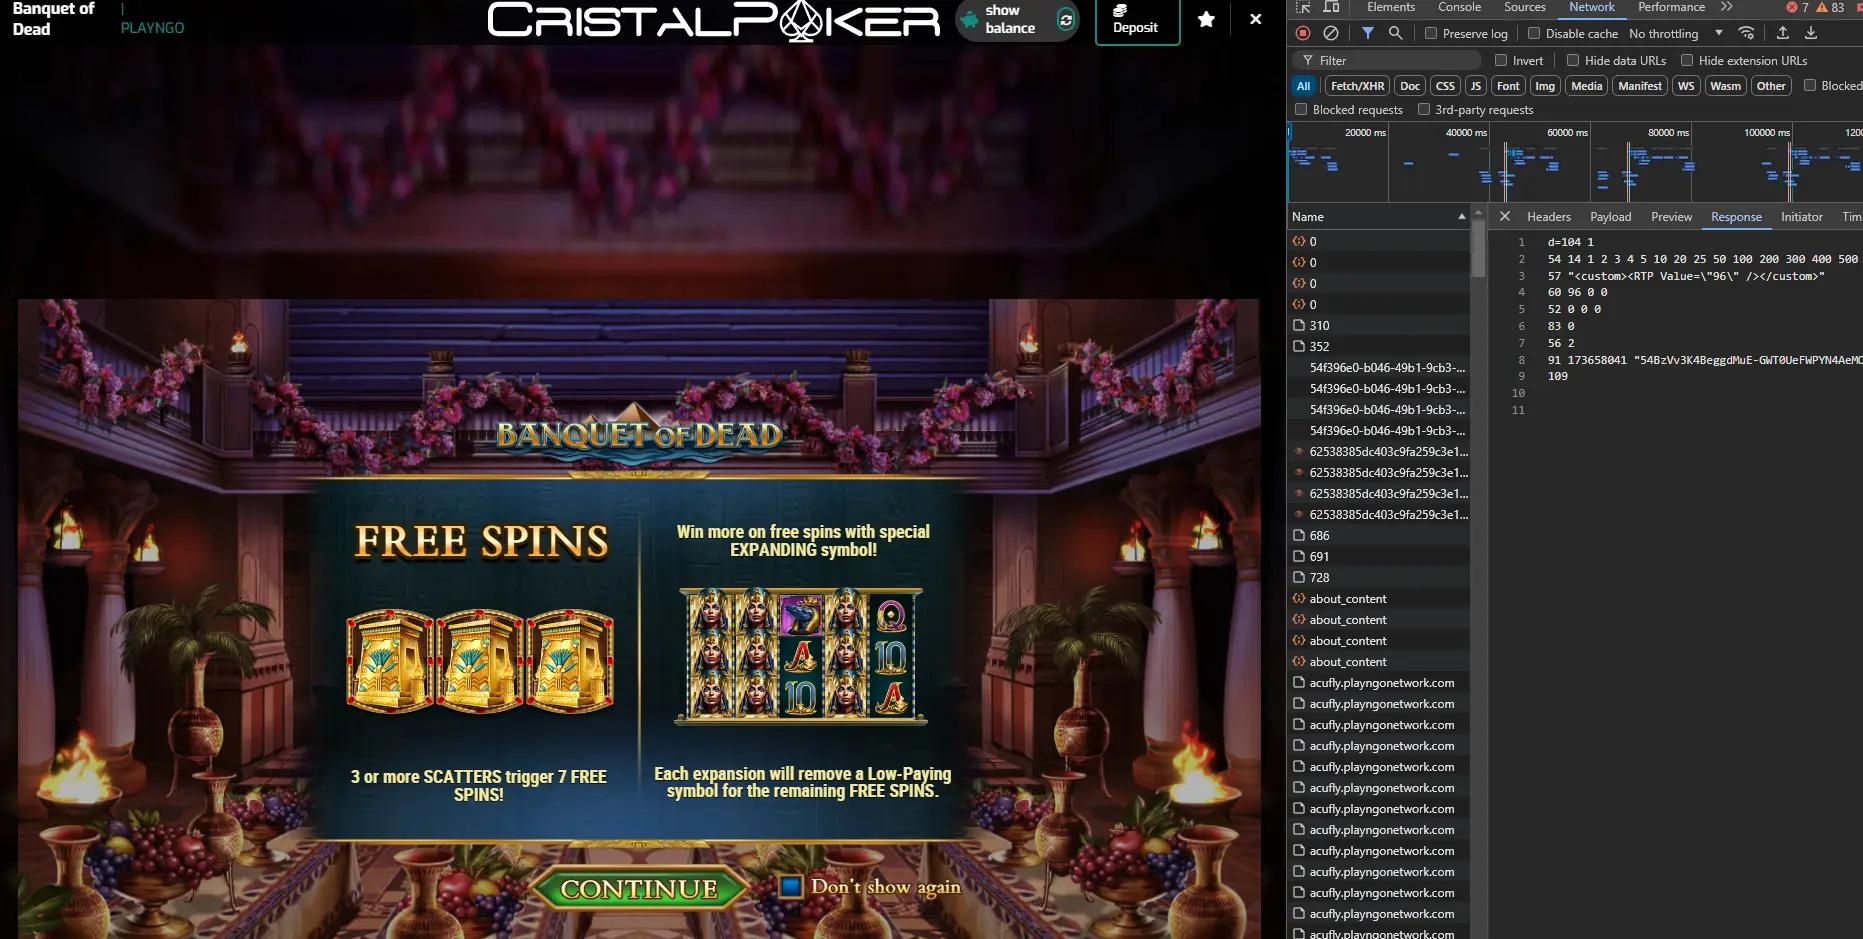Click the scatter symbols image under FREE SPINS
The height and width of the screenshot is (939, 1863).
click(x=480, y=661)
